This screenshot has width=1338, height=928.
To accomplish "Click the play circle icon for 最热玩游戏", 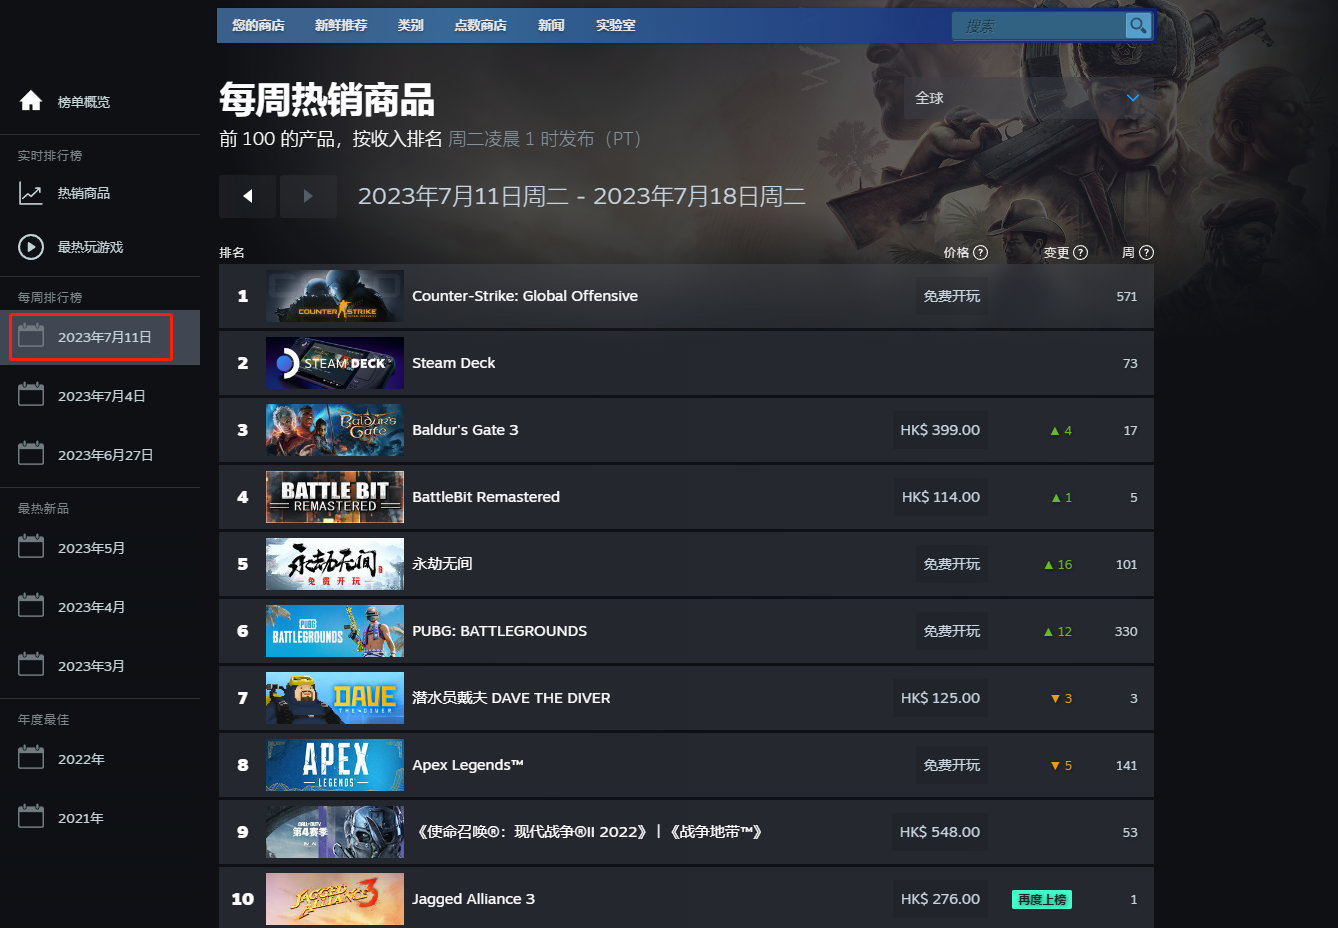I will click(x=31, y=247).
